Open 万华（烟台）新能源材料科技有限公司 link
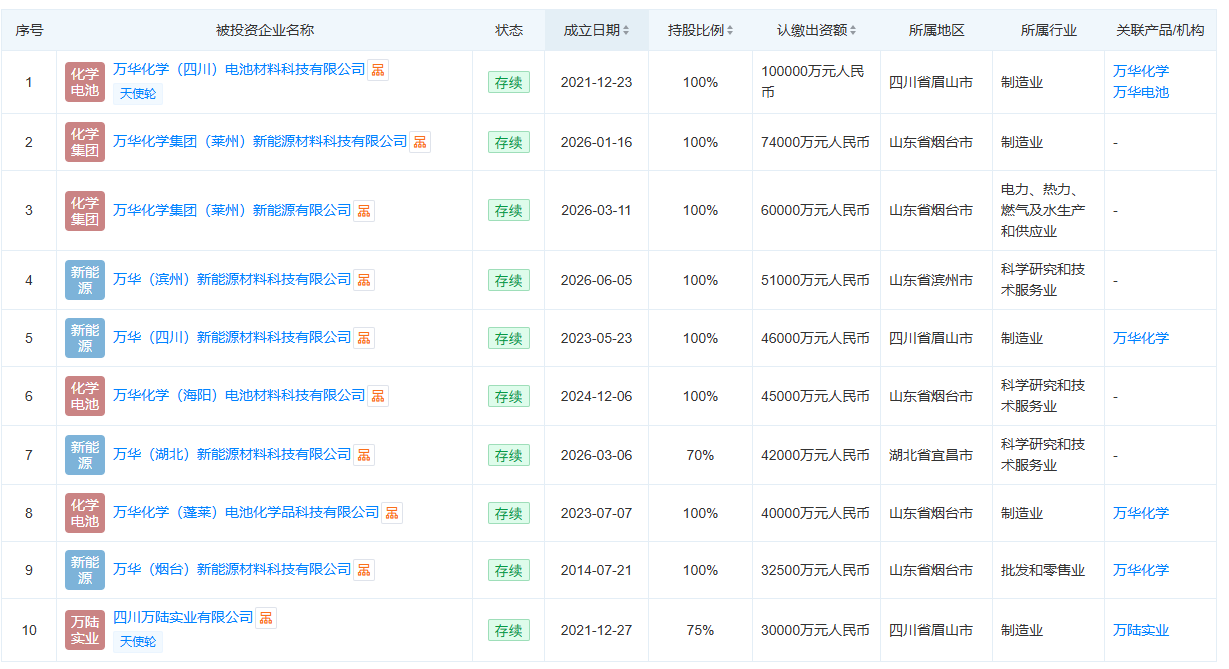The height and width of the screenshot is (669, 1229). coord(232,570)
